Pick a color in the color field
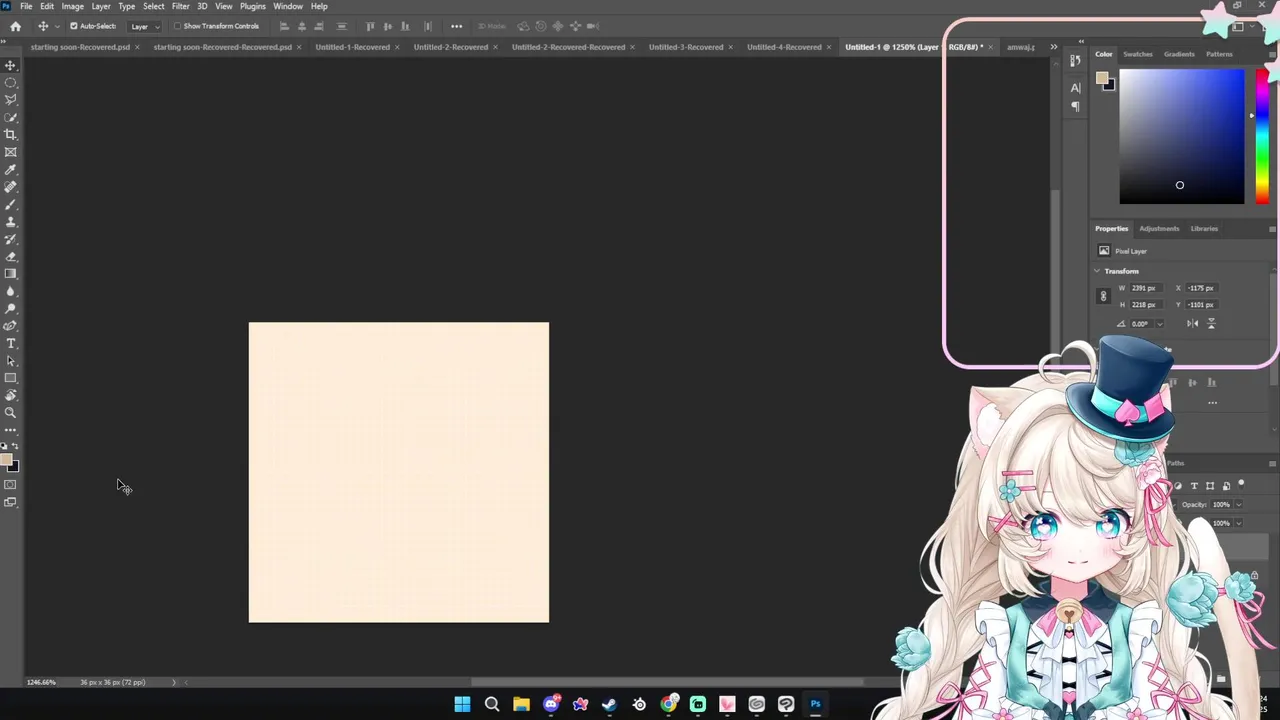1280x720 pixels. pos(1181,136)
